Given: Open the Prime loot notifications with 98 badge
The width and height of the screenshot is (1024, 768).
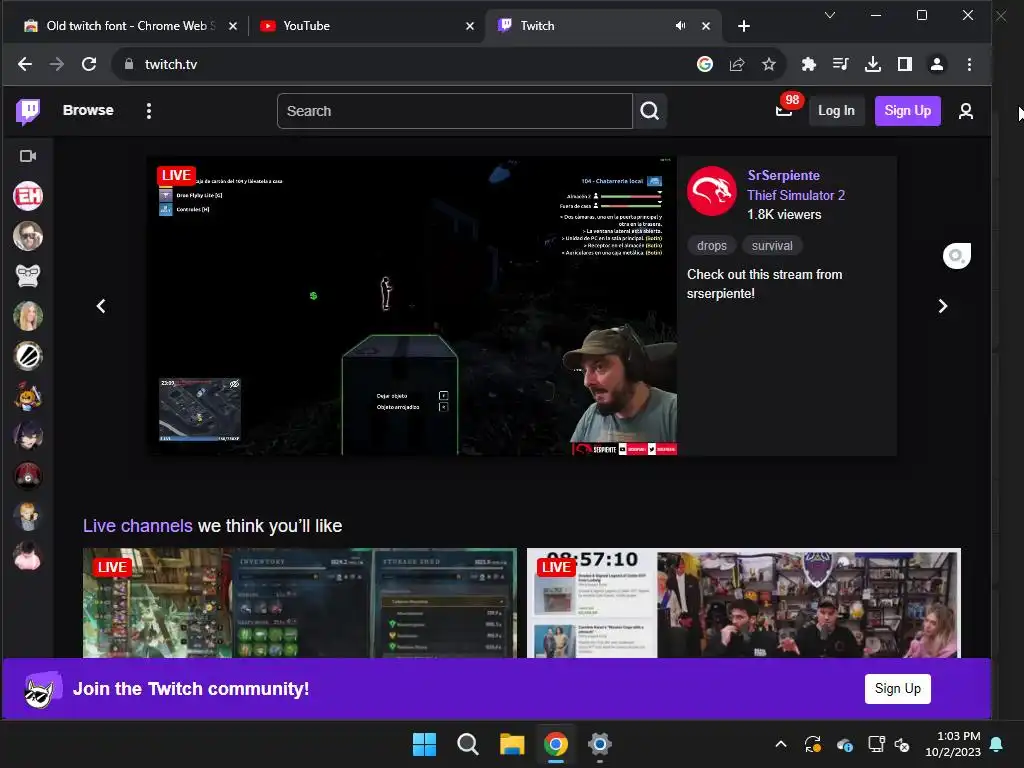Looking at the screenshot, I should pos(784,110).
